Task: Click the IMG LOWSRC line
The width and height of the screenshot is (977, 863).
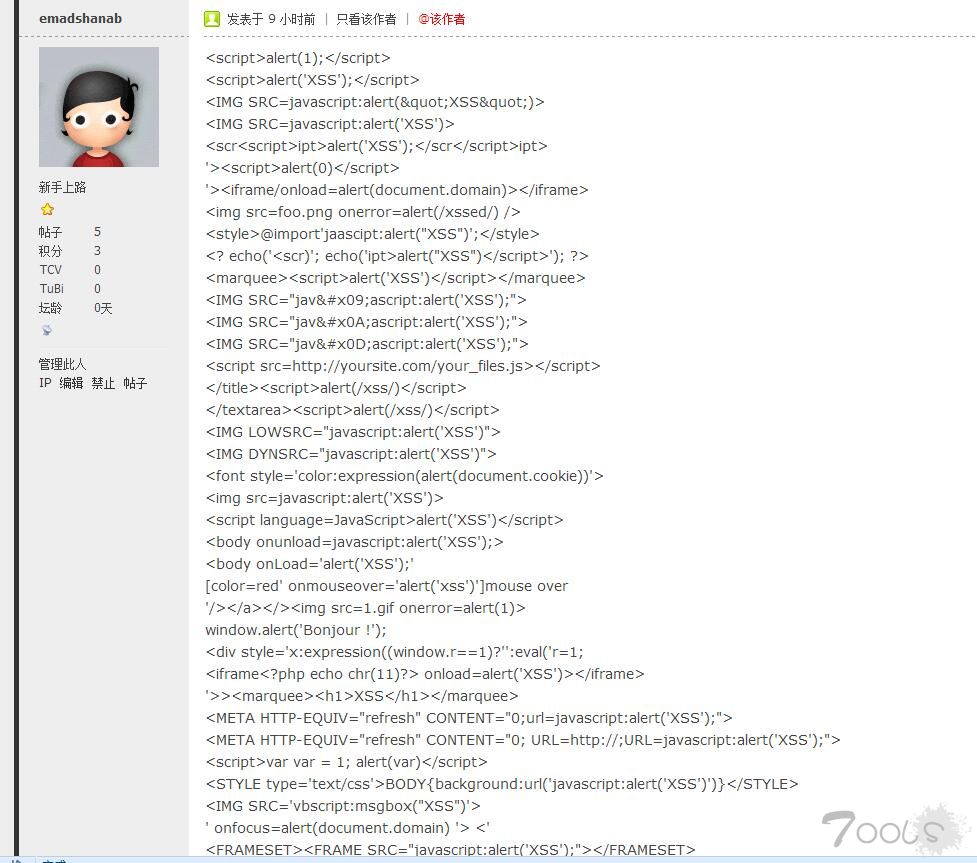Action: tap(353, 432)
